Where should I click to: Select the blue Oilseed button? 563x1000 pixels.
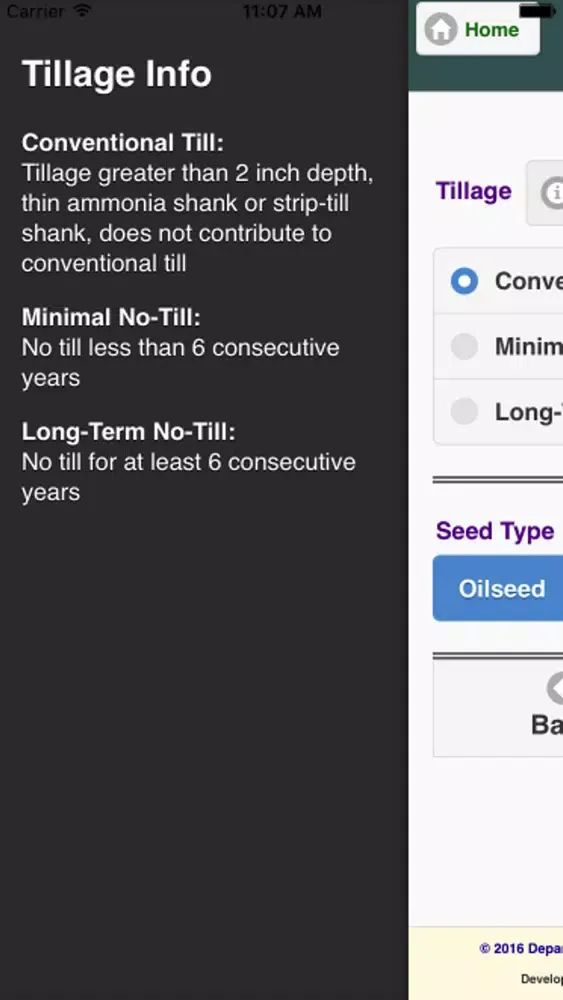[x=498, y=588]
